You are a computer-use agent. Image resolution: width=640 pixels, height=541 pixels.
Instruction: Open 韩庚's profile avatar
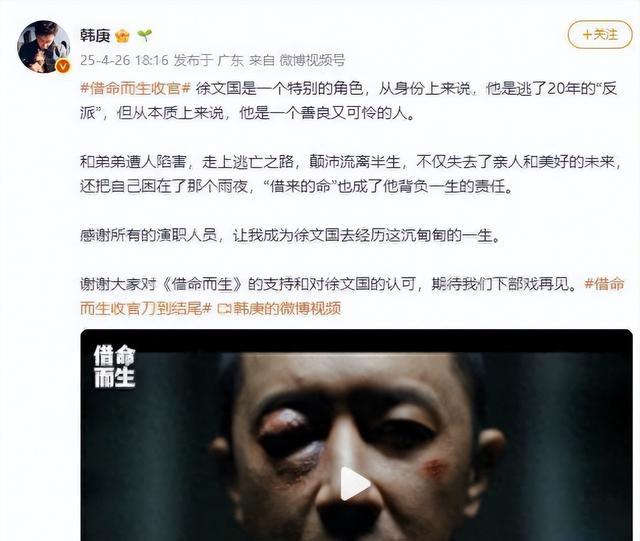point(44,46)
